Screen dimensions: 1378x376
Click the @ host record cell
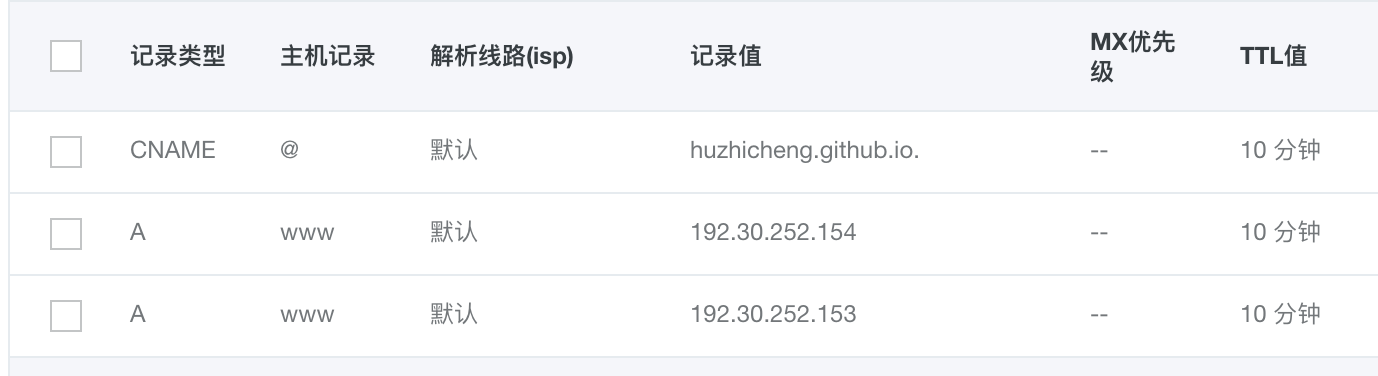click(289, 151)
